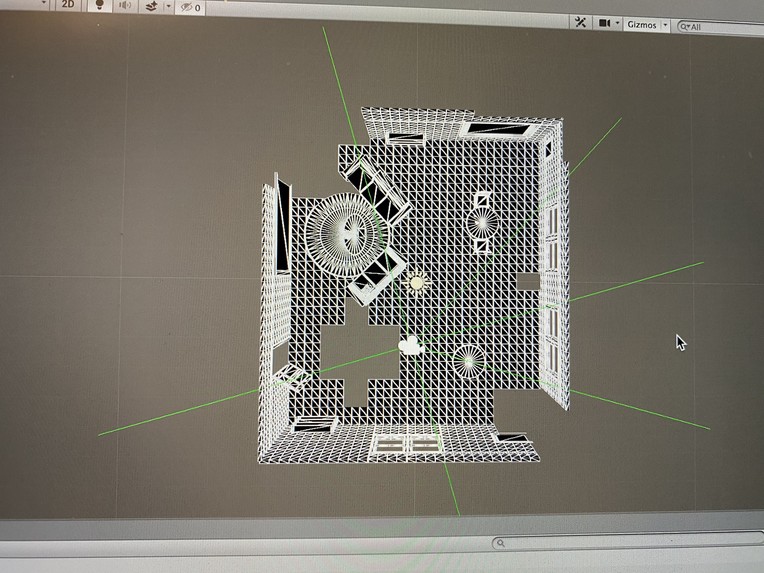Open the Gizmos dropdown arrow
This screenshot has width=764, height=573.
[666, 25]
